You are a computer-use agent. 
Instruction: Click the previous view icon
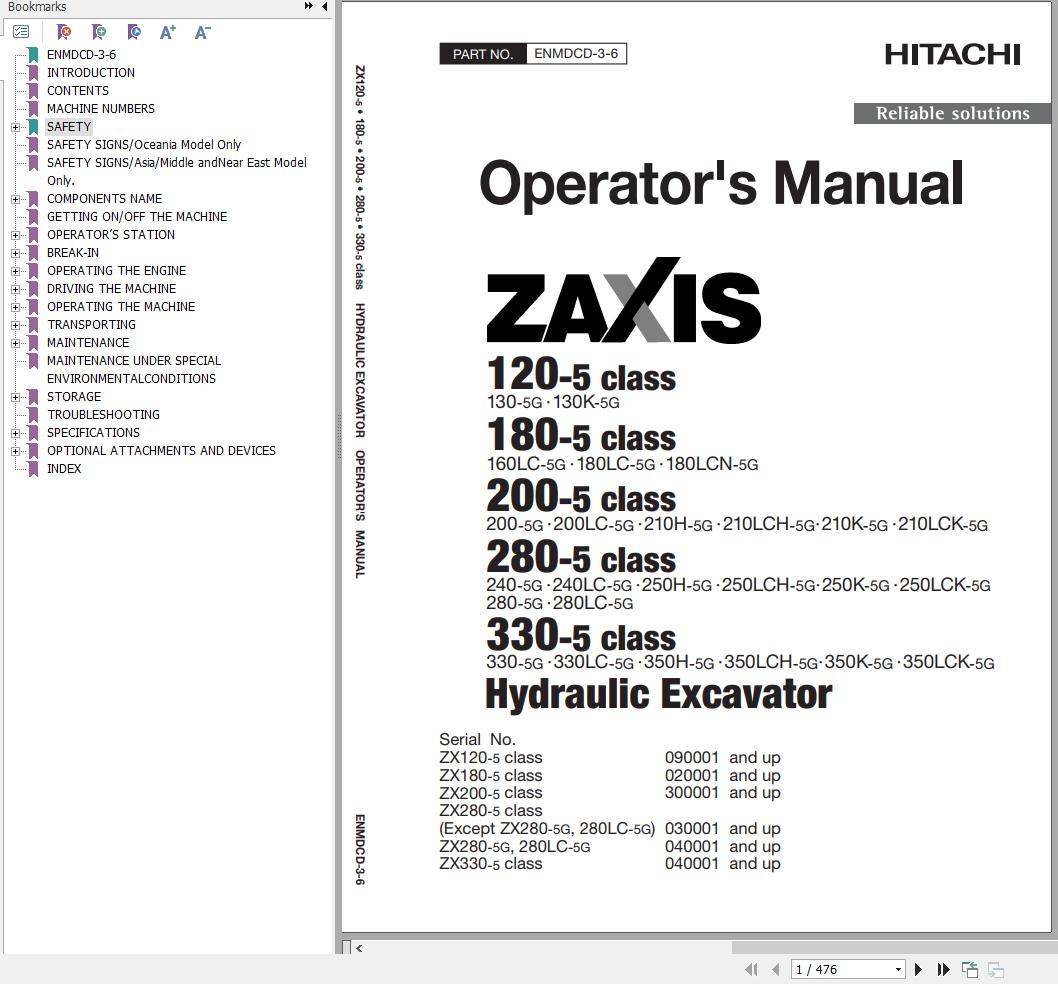[x=970, y=970]
